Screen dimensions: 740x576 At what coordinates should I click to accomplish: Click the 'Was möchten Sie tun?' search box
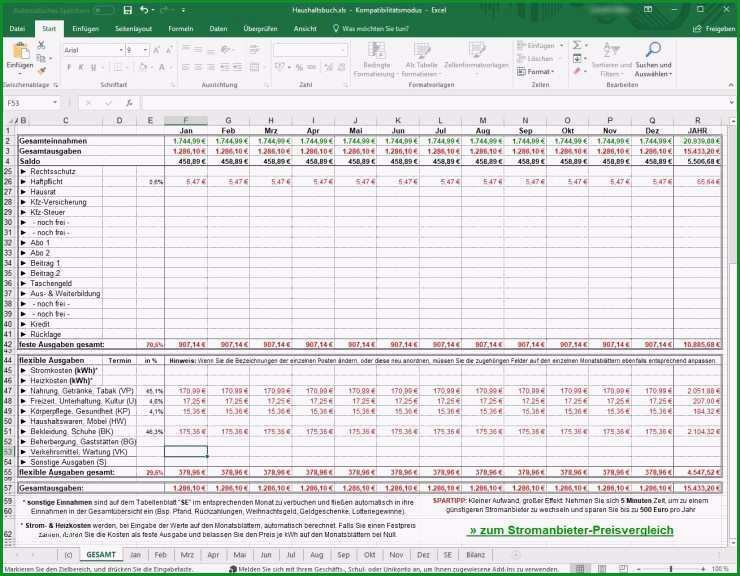coord(371,29)
